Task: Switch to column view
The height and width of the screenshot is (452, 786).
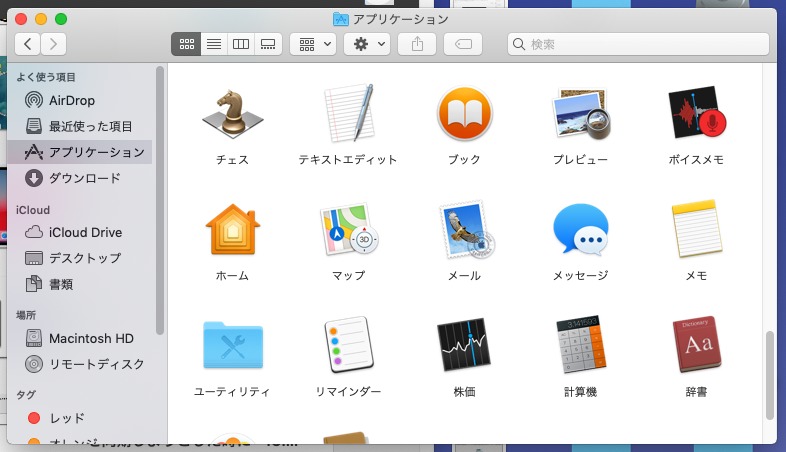Action: tap(241, 44)
